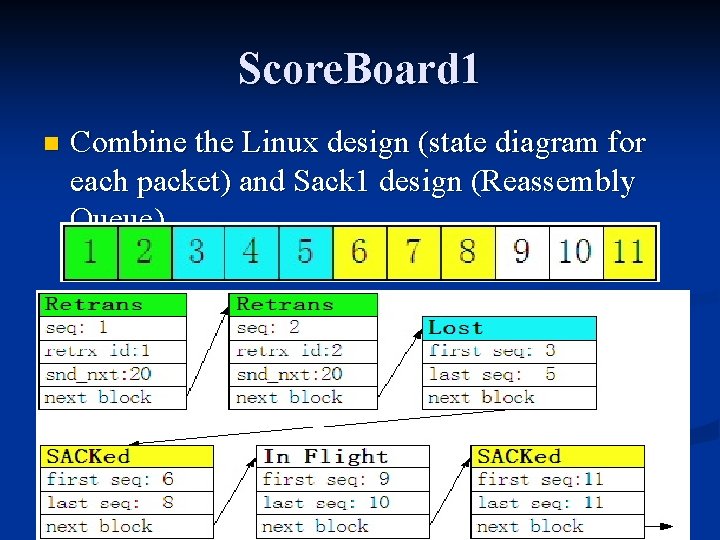720x540 pixels.
Task: Click 'snd_nxt:20' under 'retrx id:1'
Action: (x=113, y=375)
